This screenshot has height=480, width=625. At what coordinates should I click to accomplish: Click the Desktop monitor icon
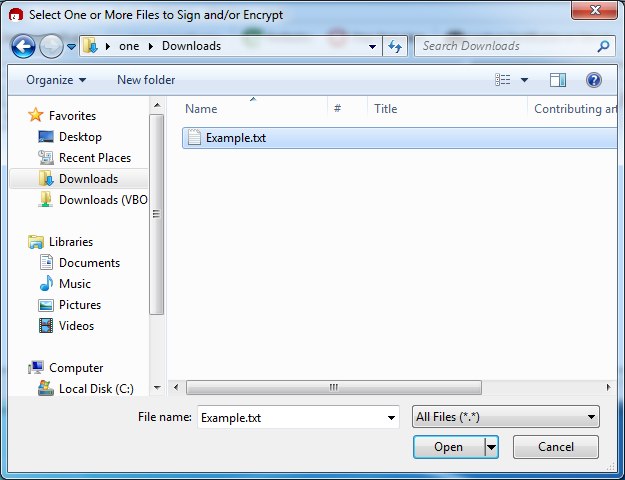(x=46, y=137)
